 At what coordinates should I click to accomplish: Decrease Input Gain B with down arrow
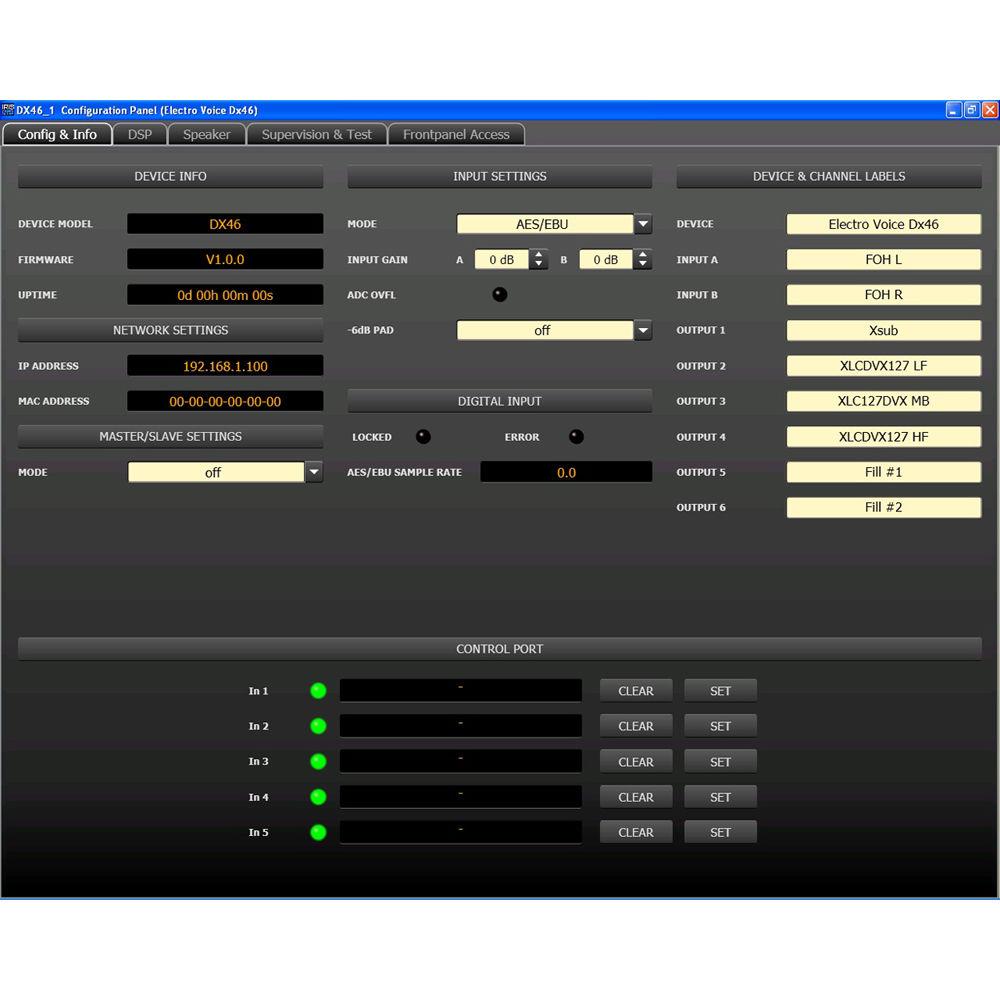643,265
